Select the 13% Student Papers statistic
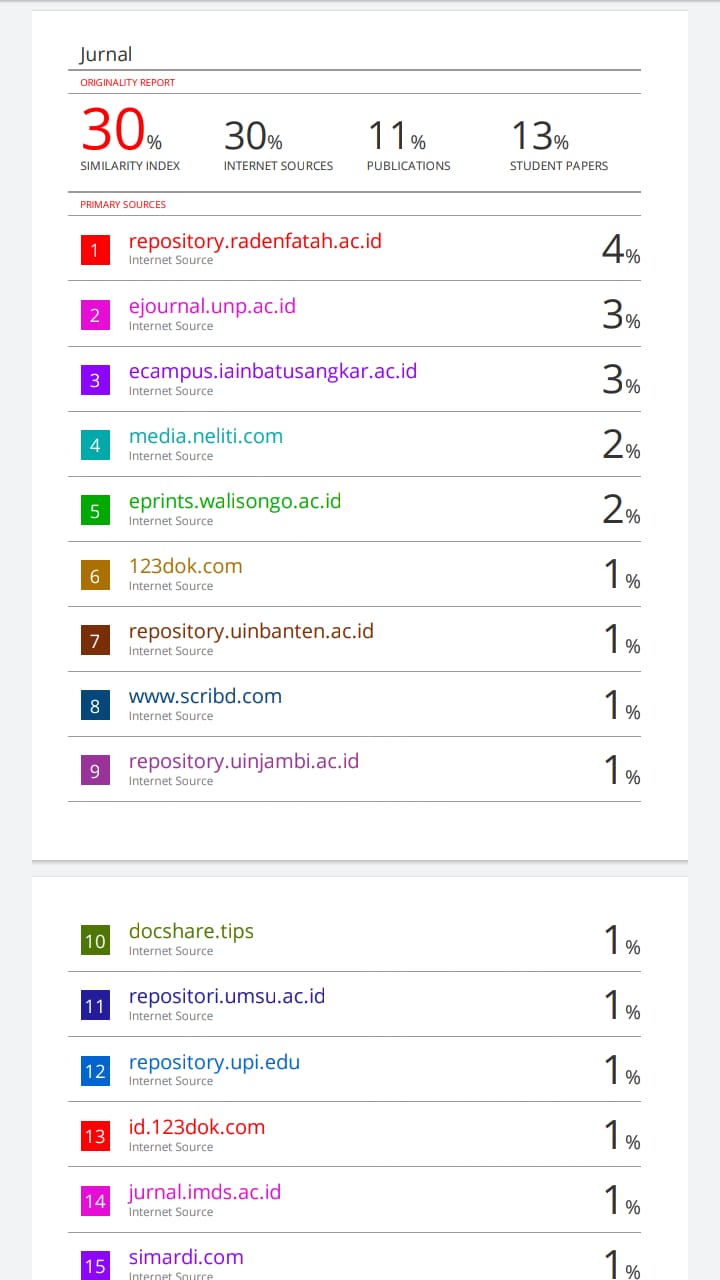Image resolution: width=720 pixels, height=1280 pixels. (540, 137)
